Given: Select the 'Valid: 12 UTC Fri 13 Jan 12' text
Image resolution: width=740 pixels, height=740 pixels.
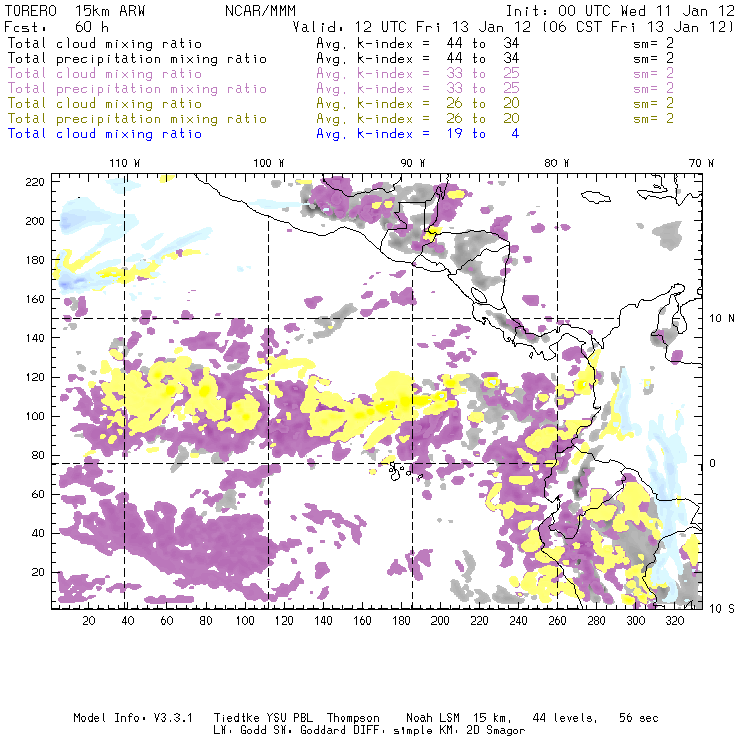Looking at the screenshot, I should [411, 27].
